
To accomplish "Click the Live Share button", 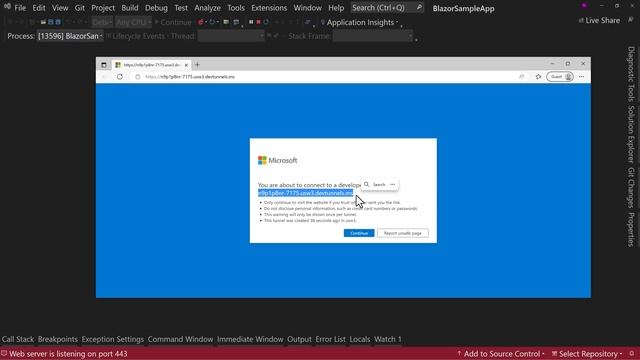I will click(x=599, y=20).
